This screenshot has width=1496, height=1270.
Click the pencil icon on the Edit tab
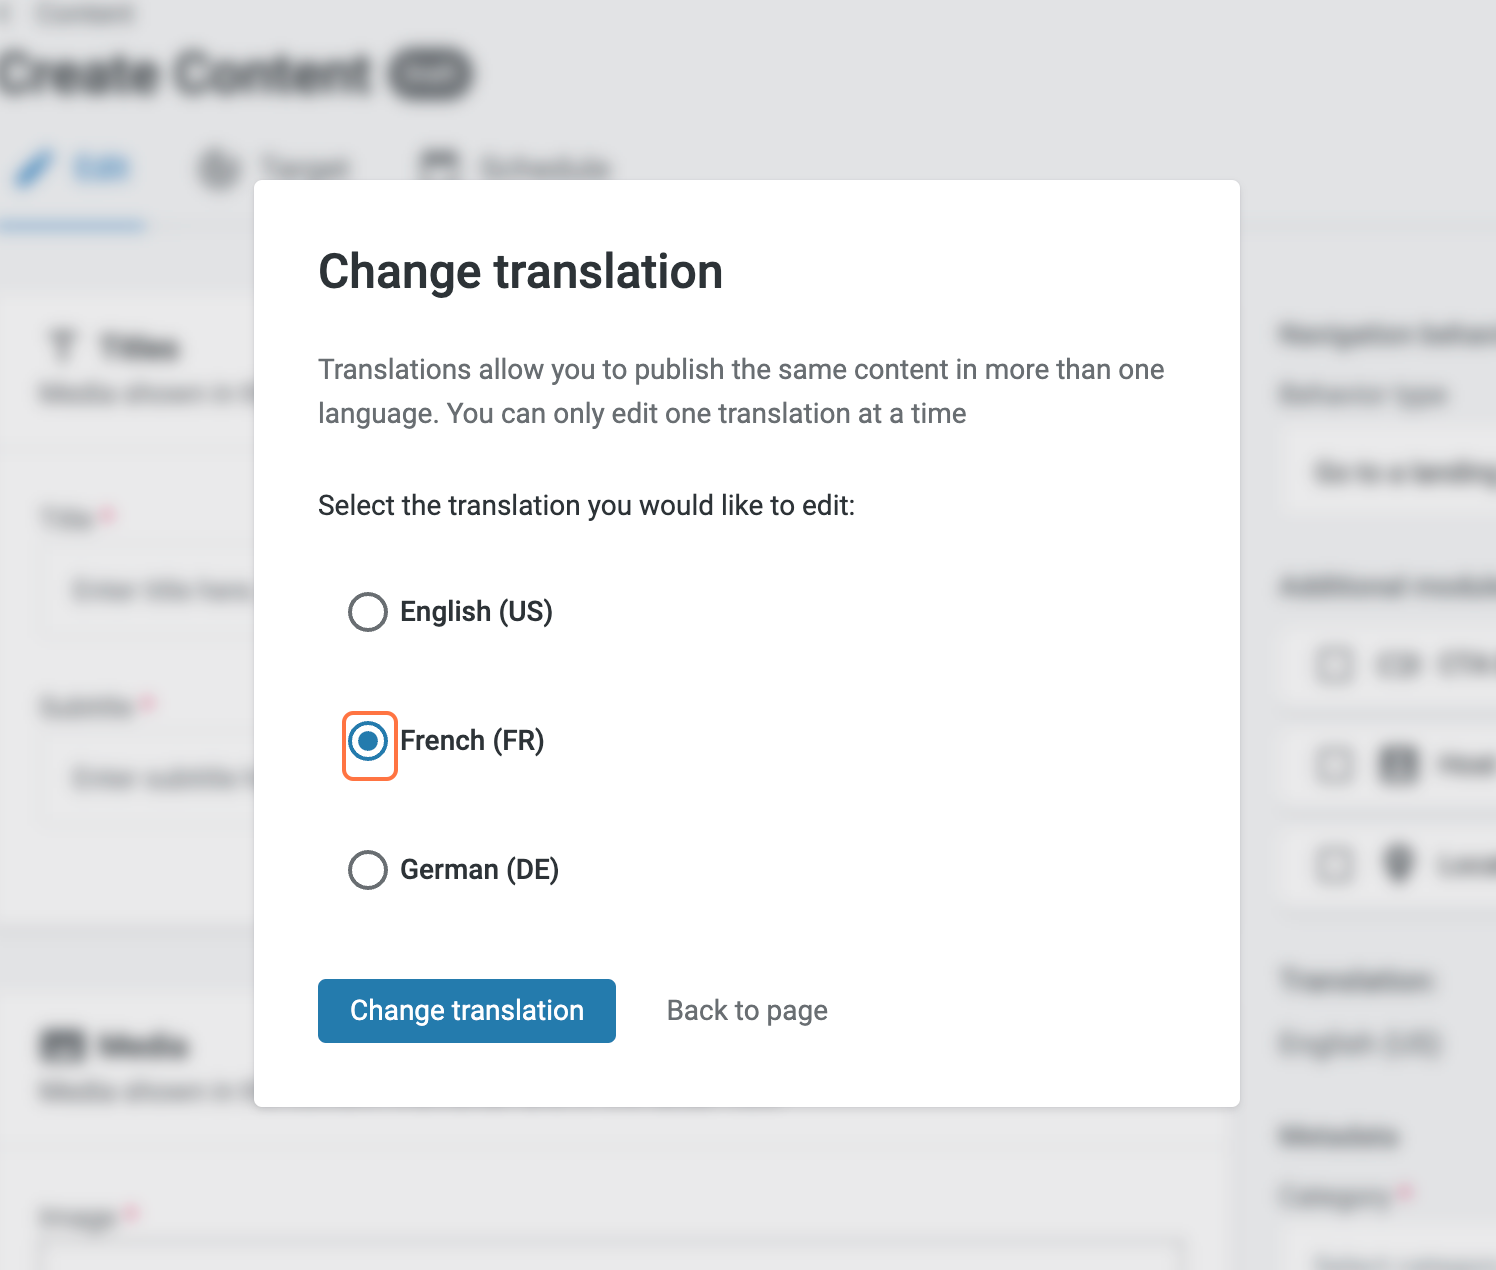(33, 168)
